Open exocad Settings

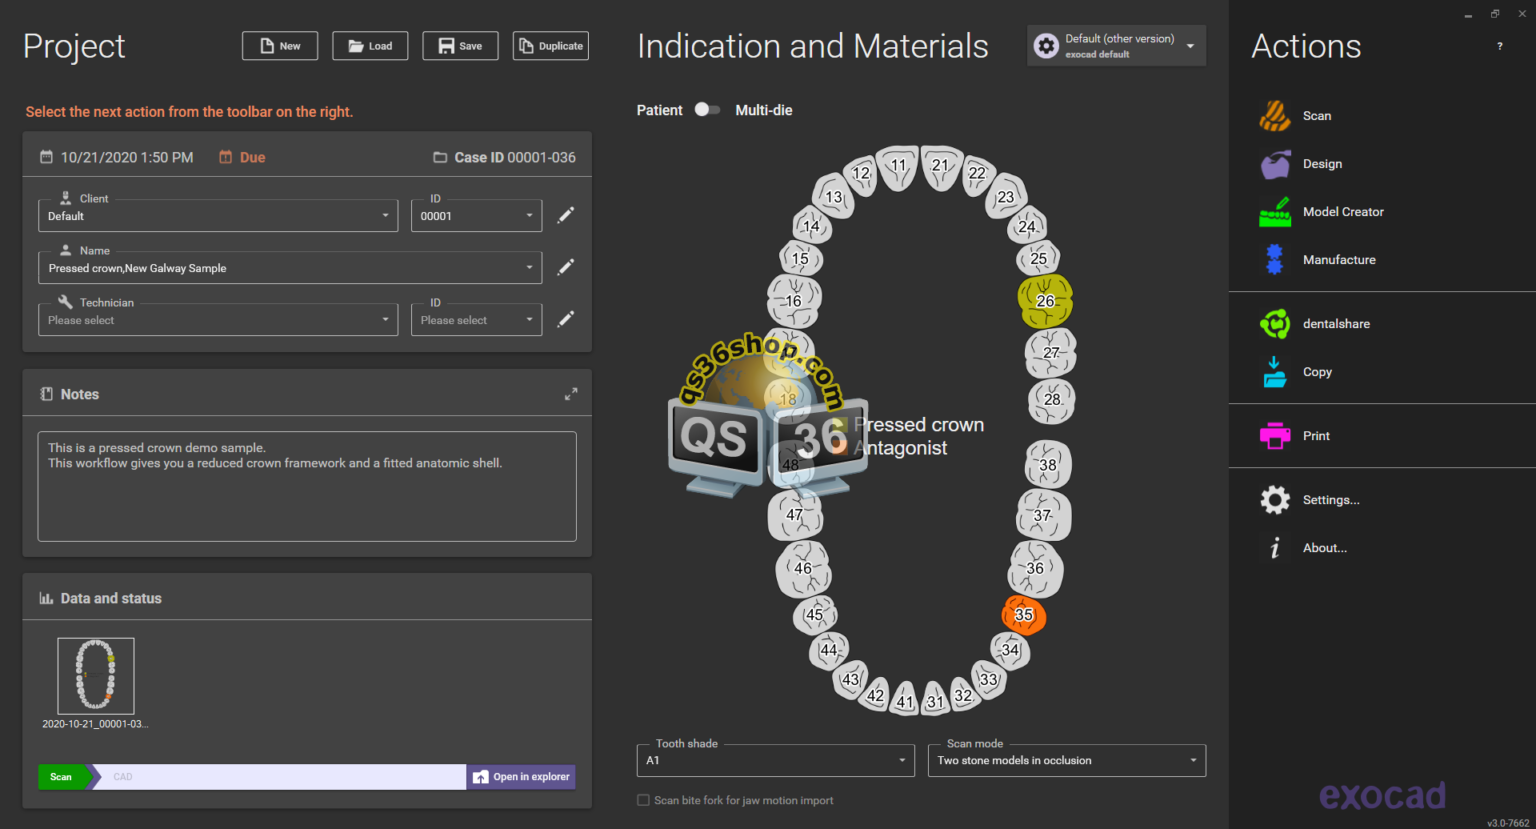[x=1330, y=499]
